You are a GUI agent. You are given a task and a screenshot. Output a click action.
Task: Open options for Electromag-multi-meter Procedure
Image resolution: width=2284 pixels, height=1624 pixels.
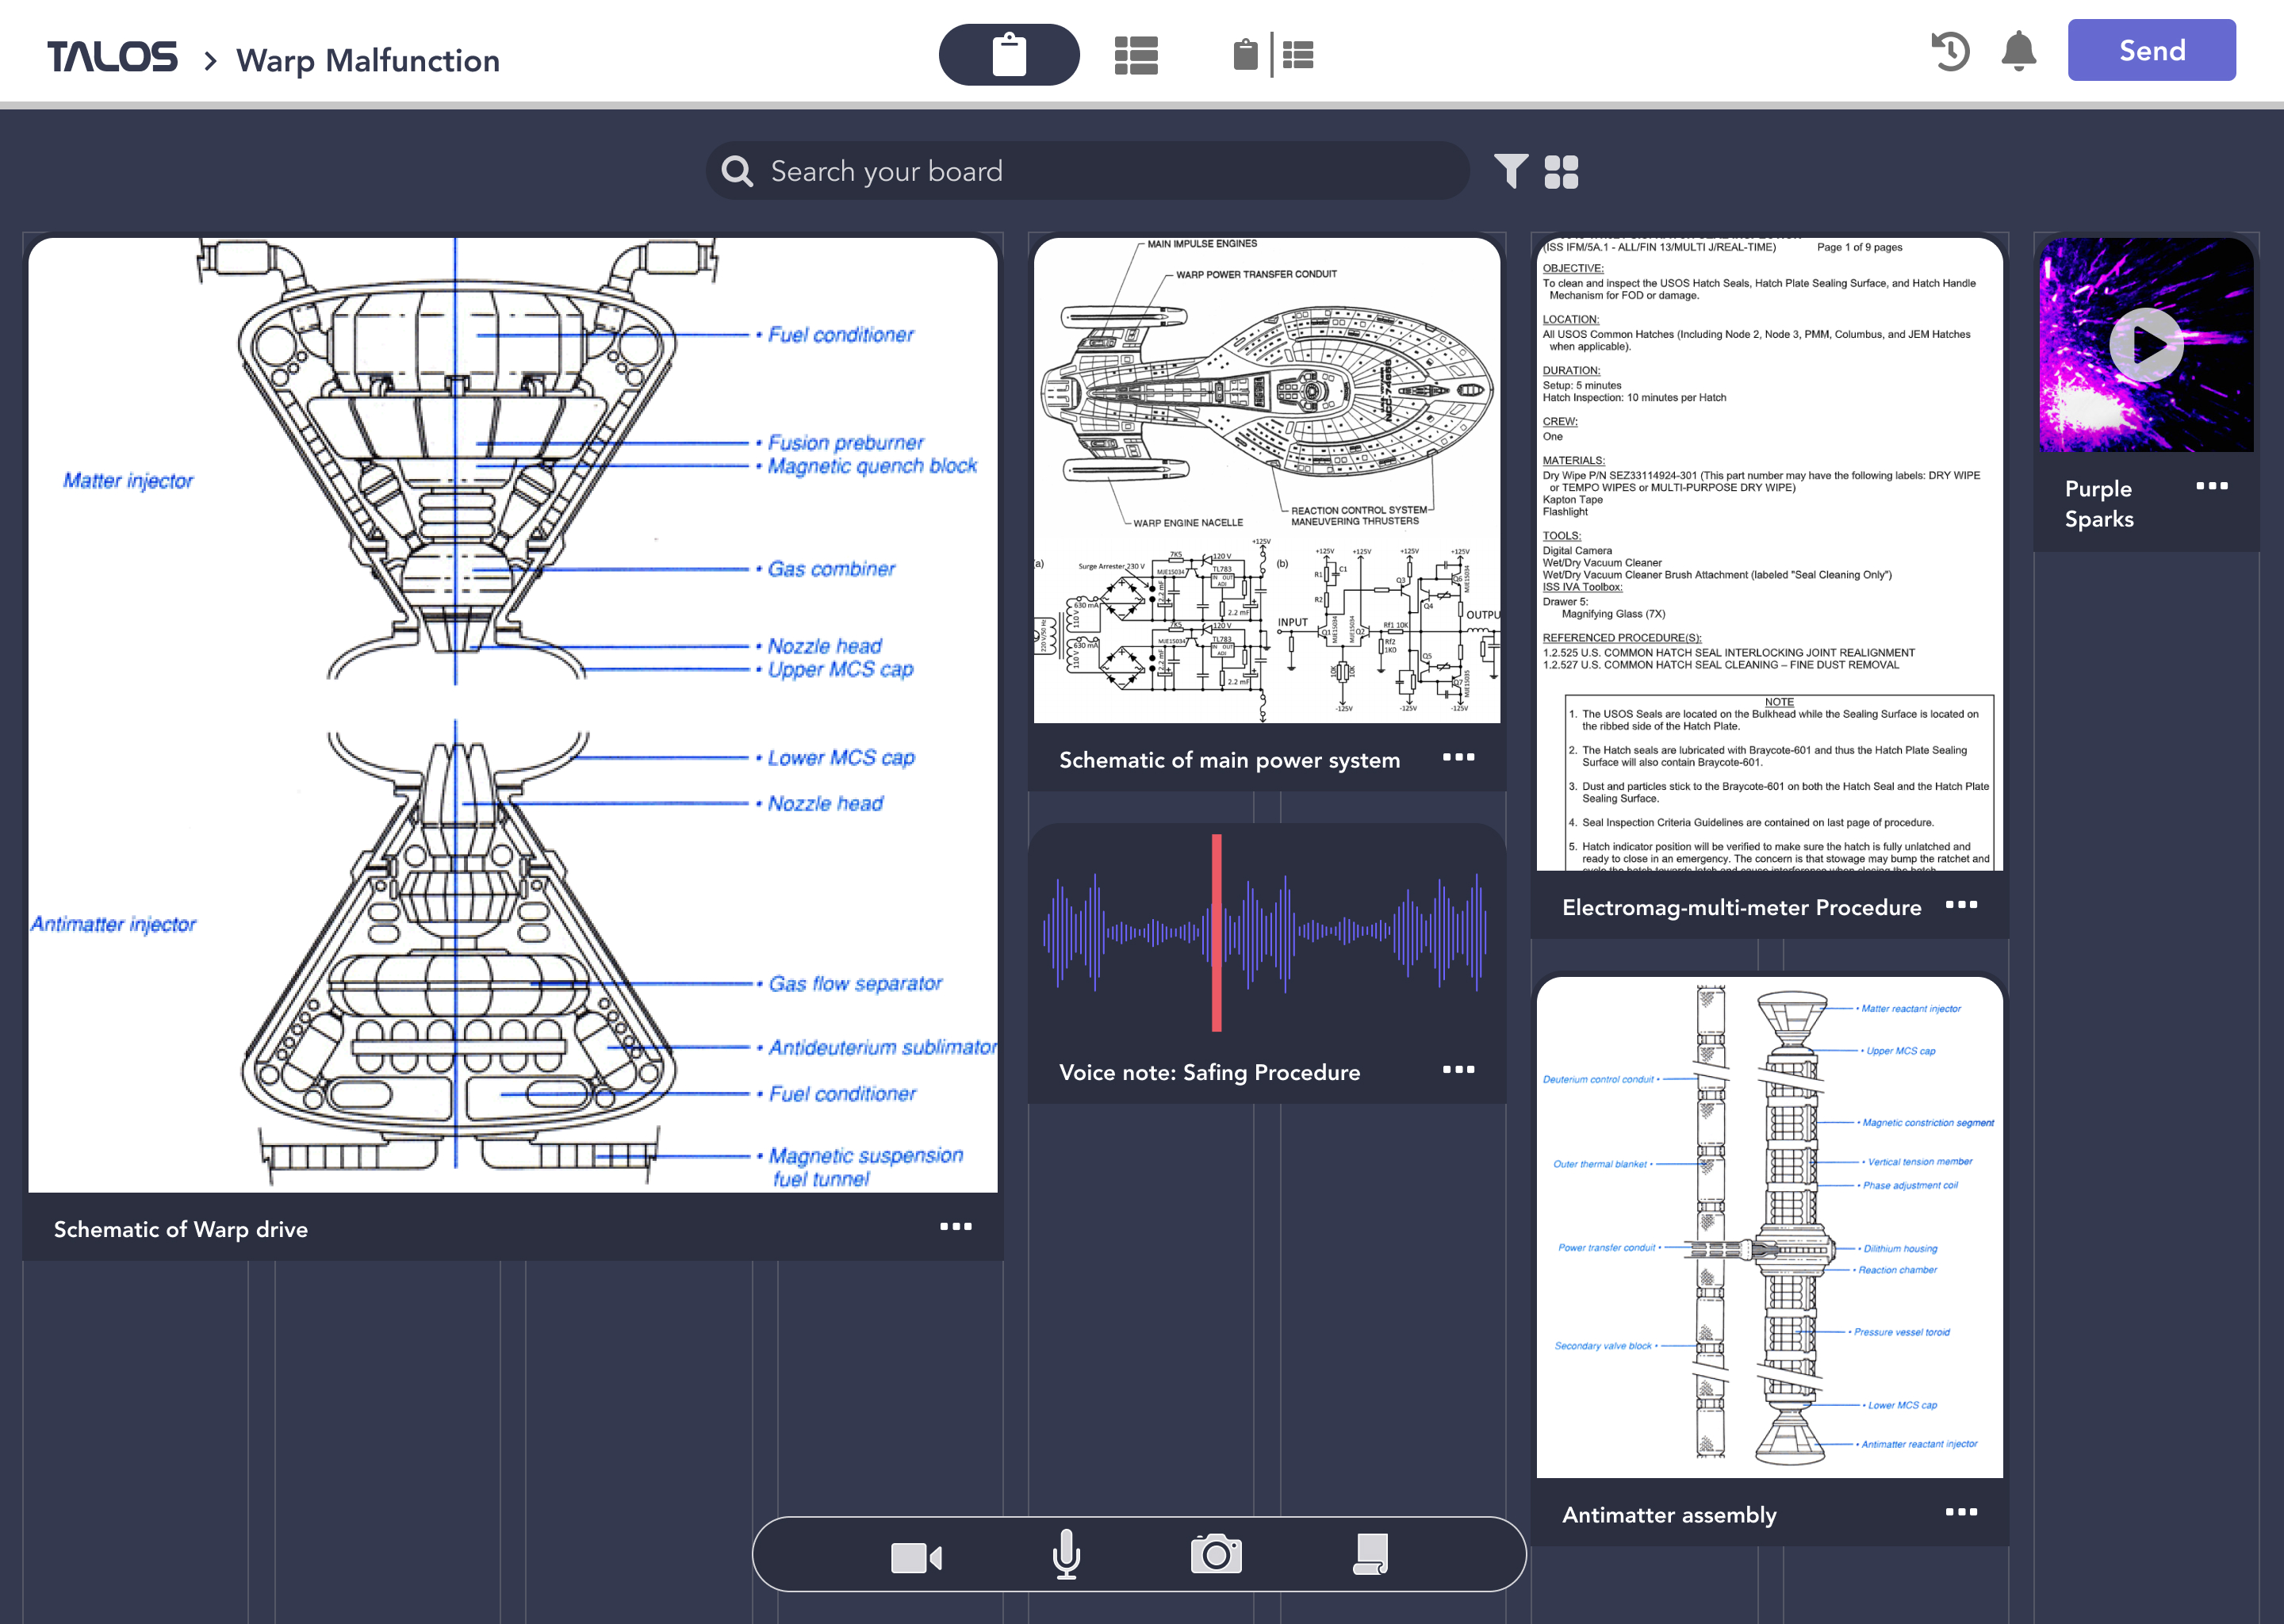coord(1961,904)
